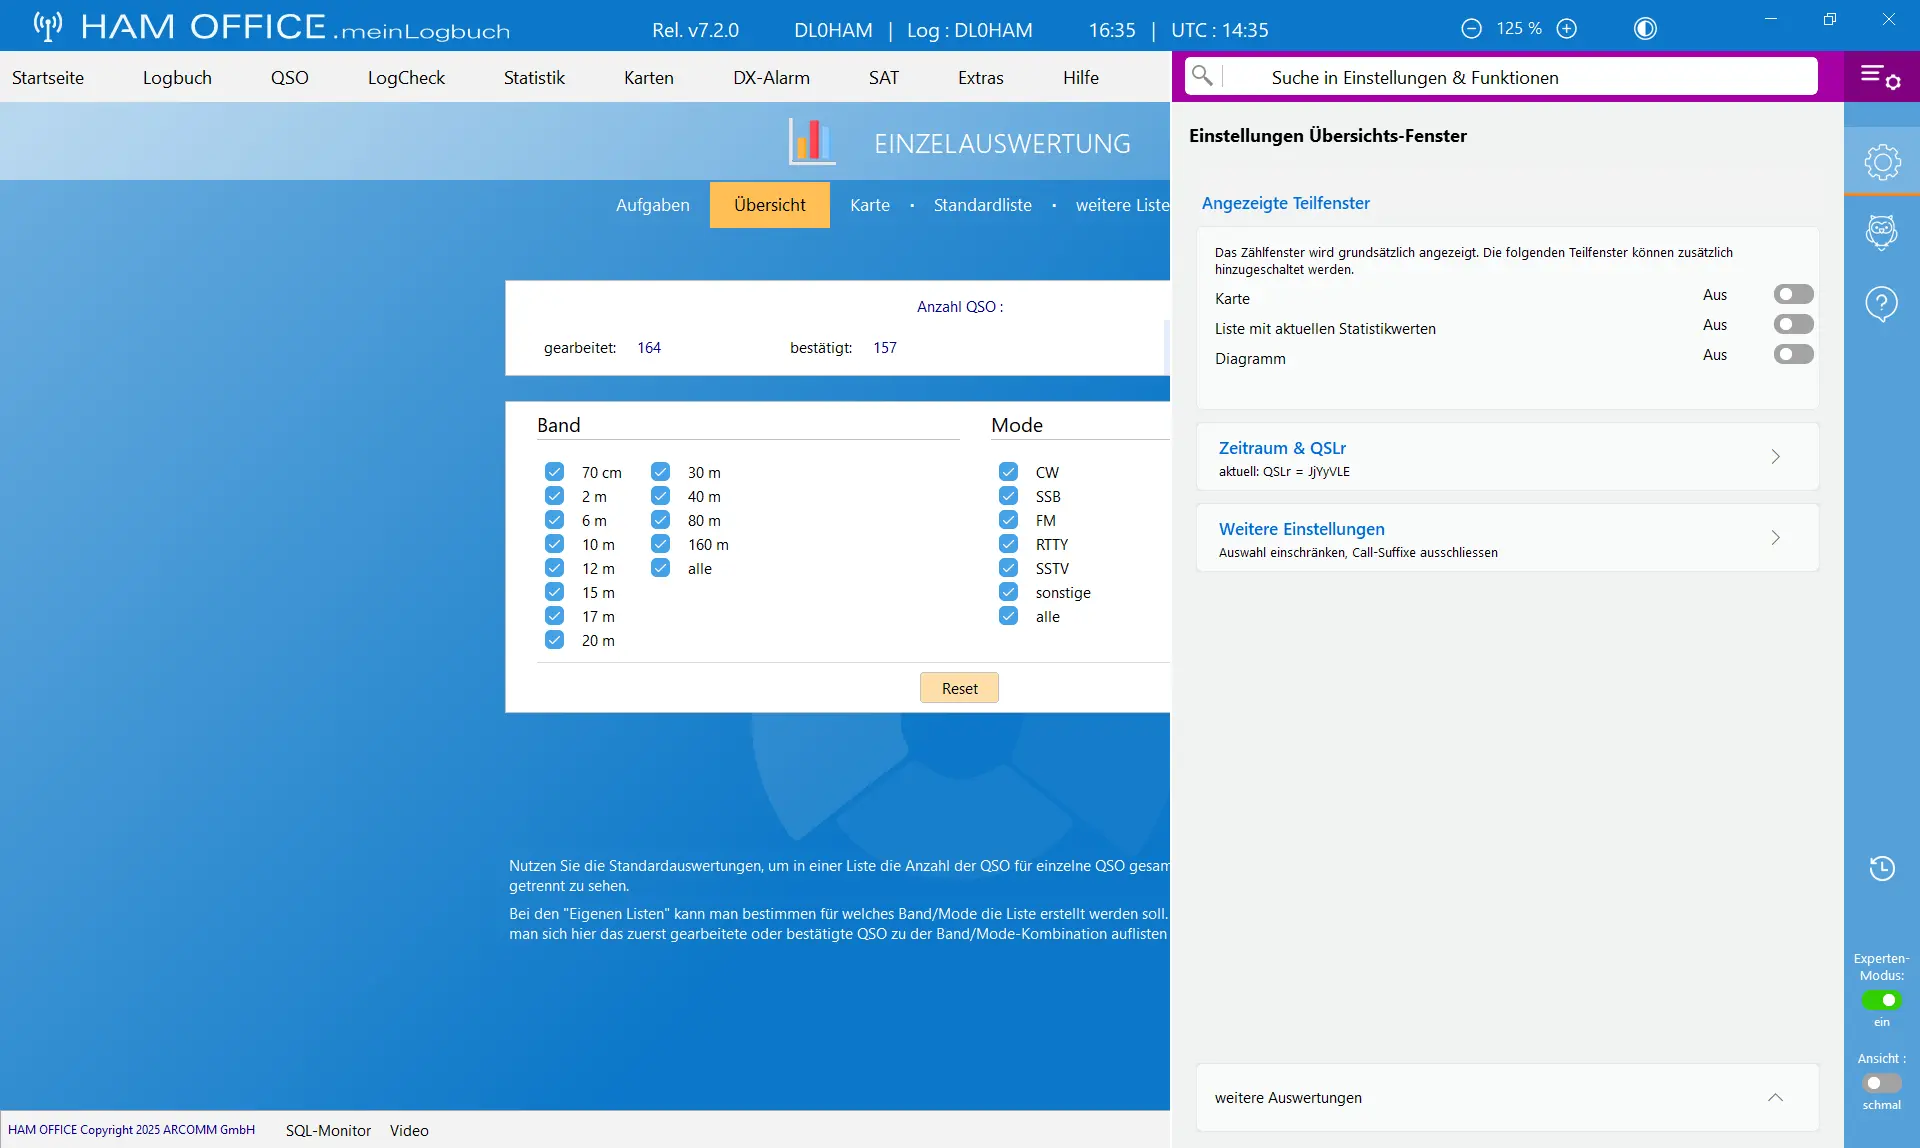Collapse the weitere Auswertungen panel
This screenshot has height=1148, width=1920.
click(x=1775, y=1097)
